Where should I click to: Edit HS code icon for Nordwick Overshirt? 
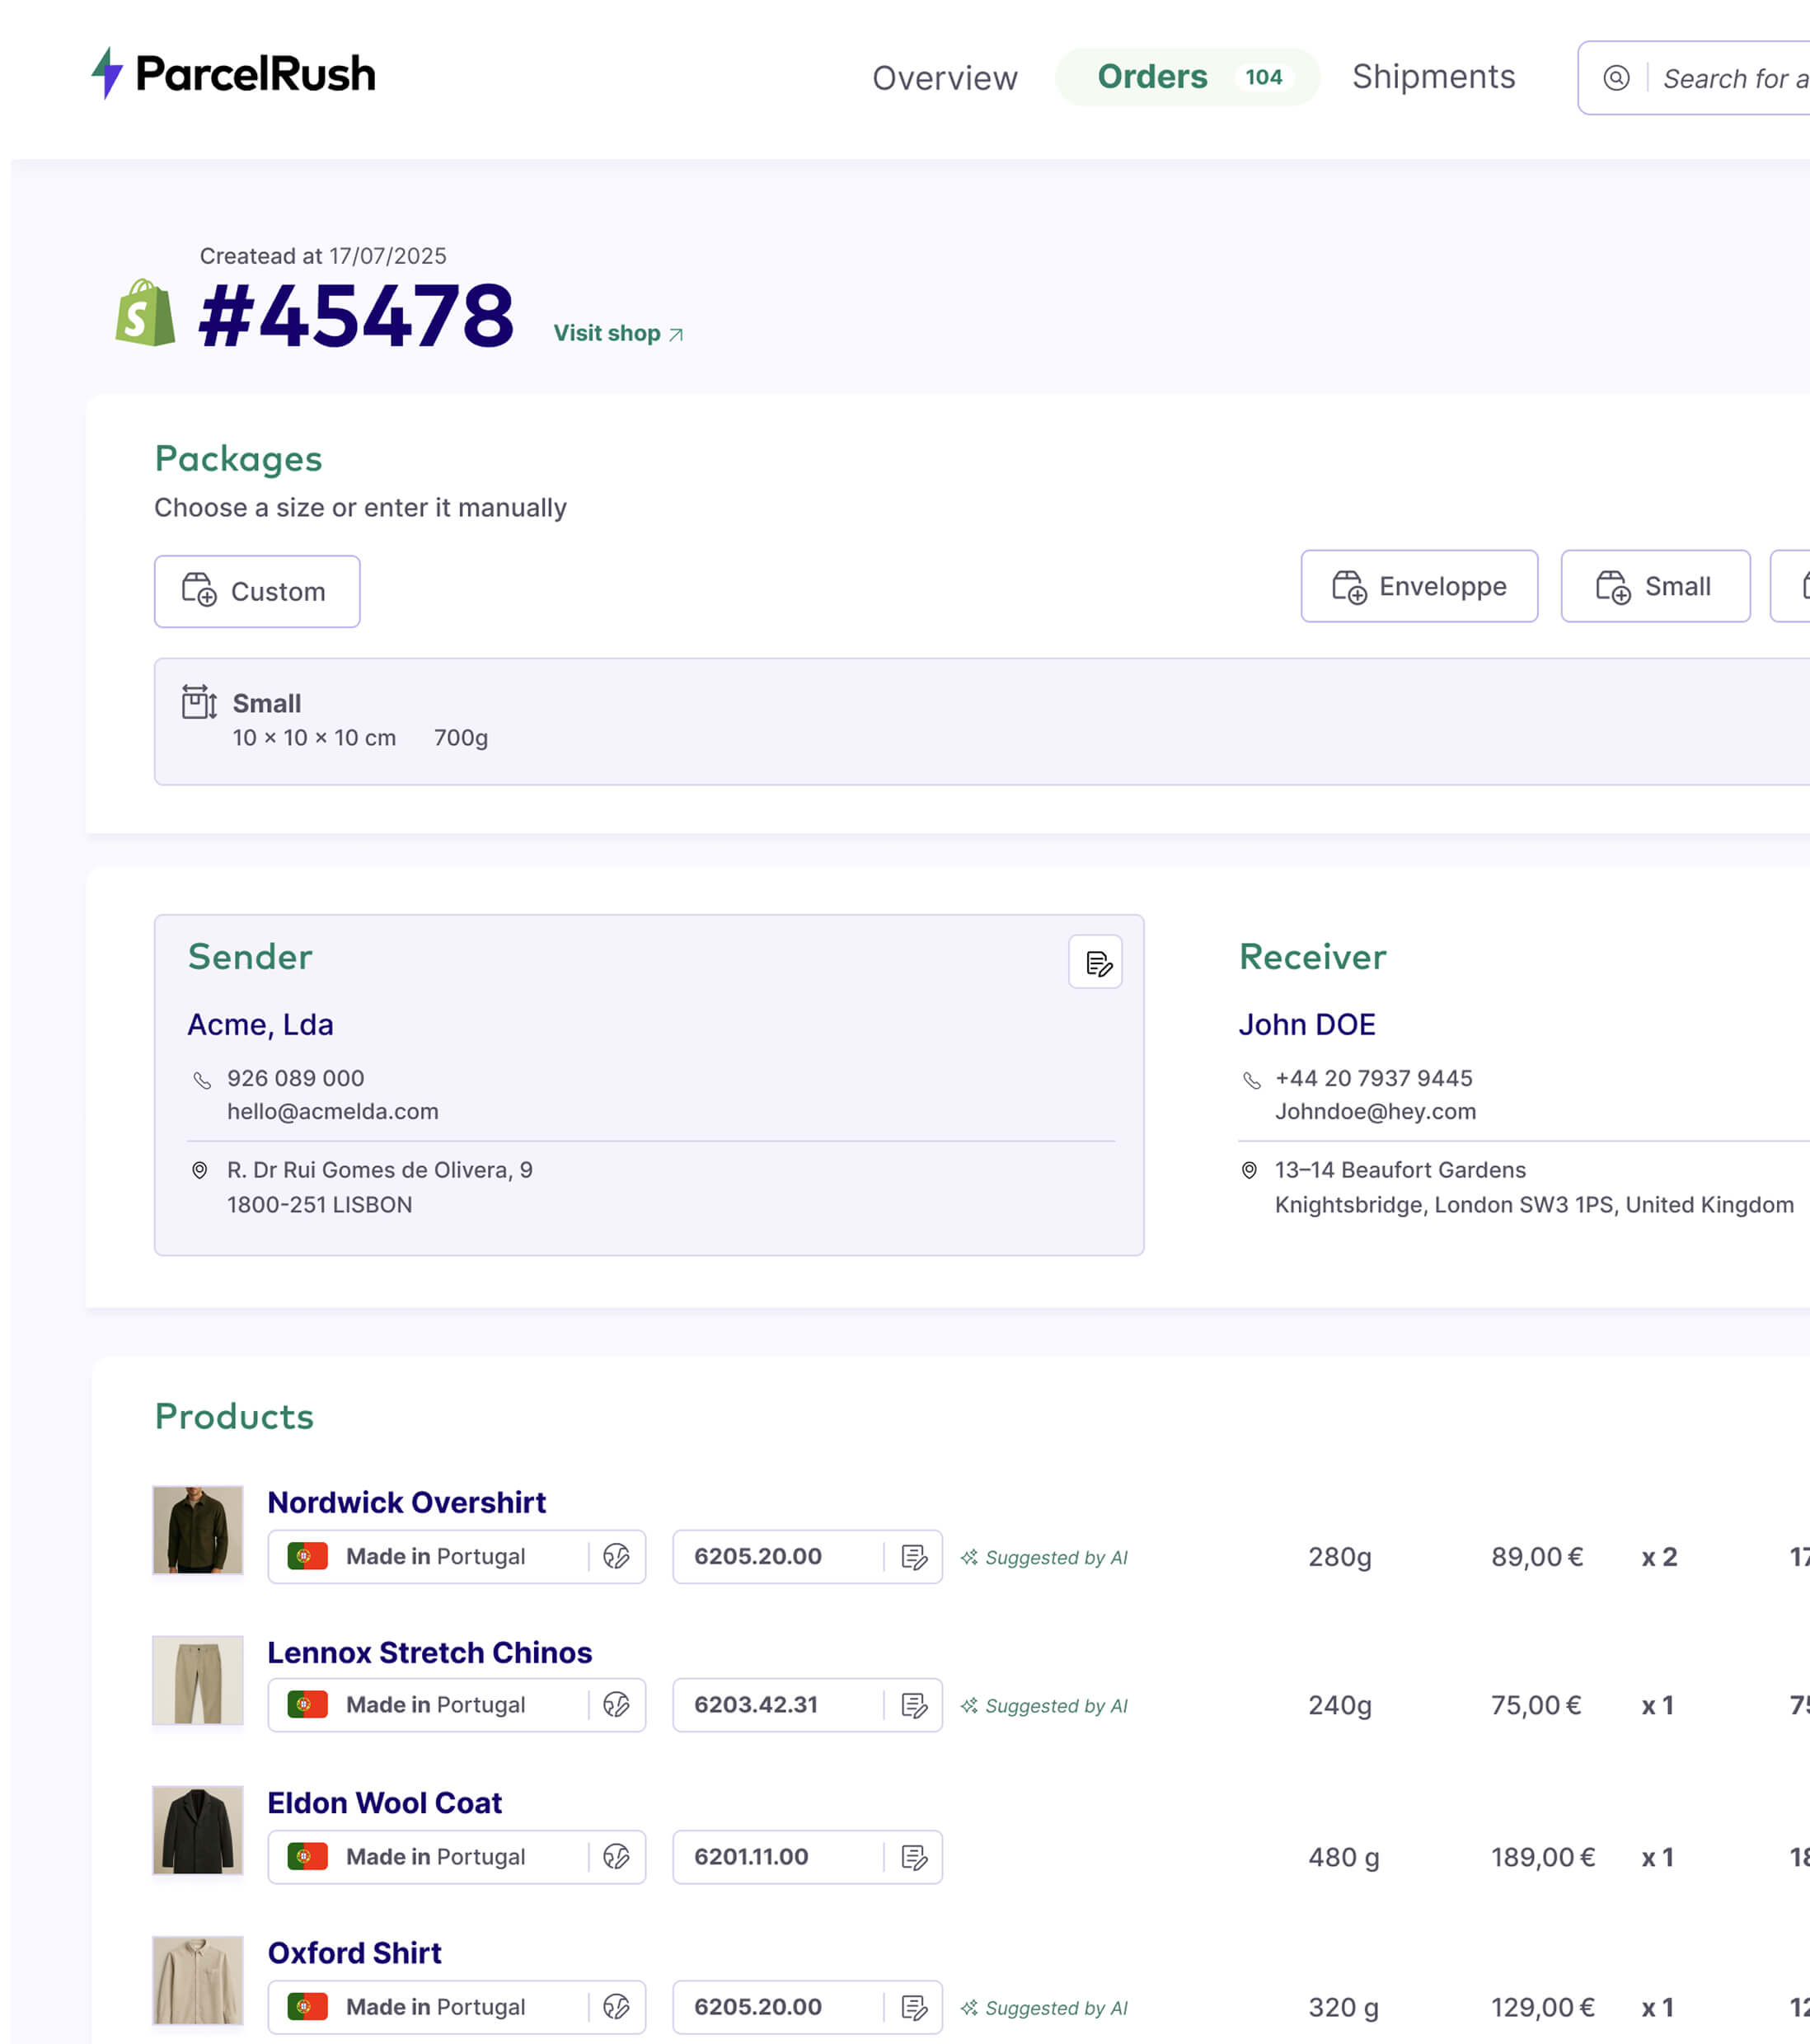tap(914, 1556)
